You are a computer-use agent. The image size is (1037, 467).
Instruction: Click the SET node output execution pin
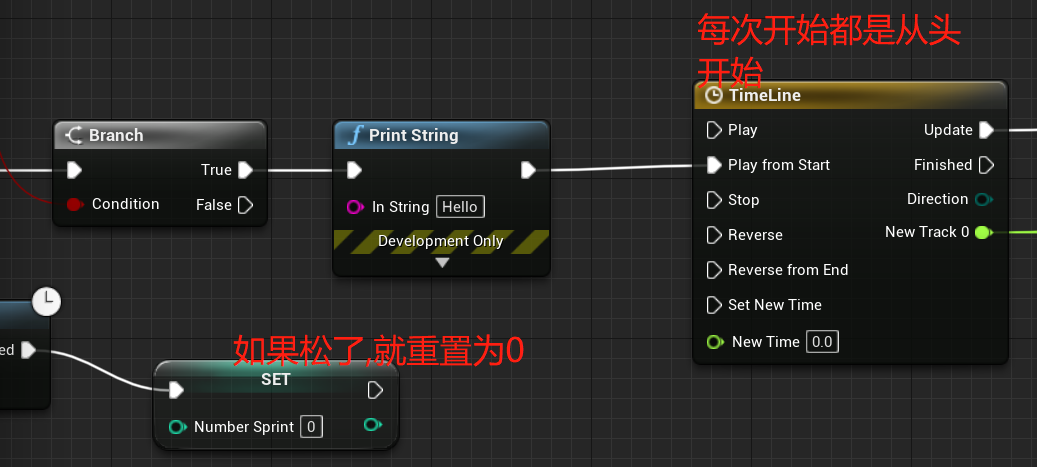(375, 390)
